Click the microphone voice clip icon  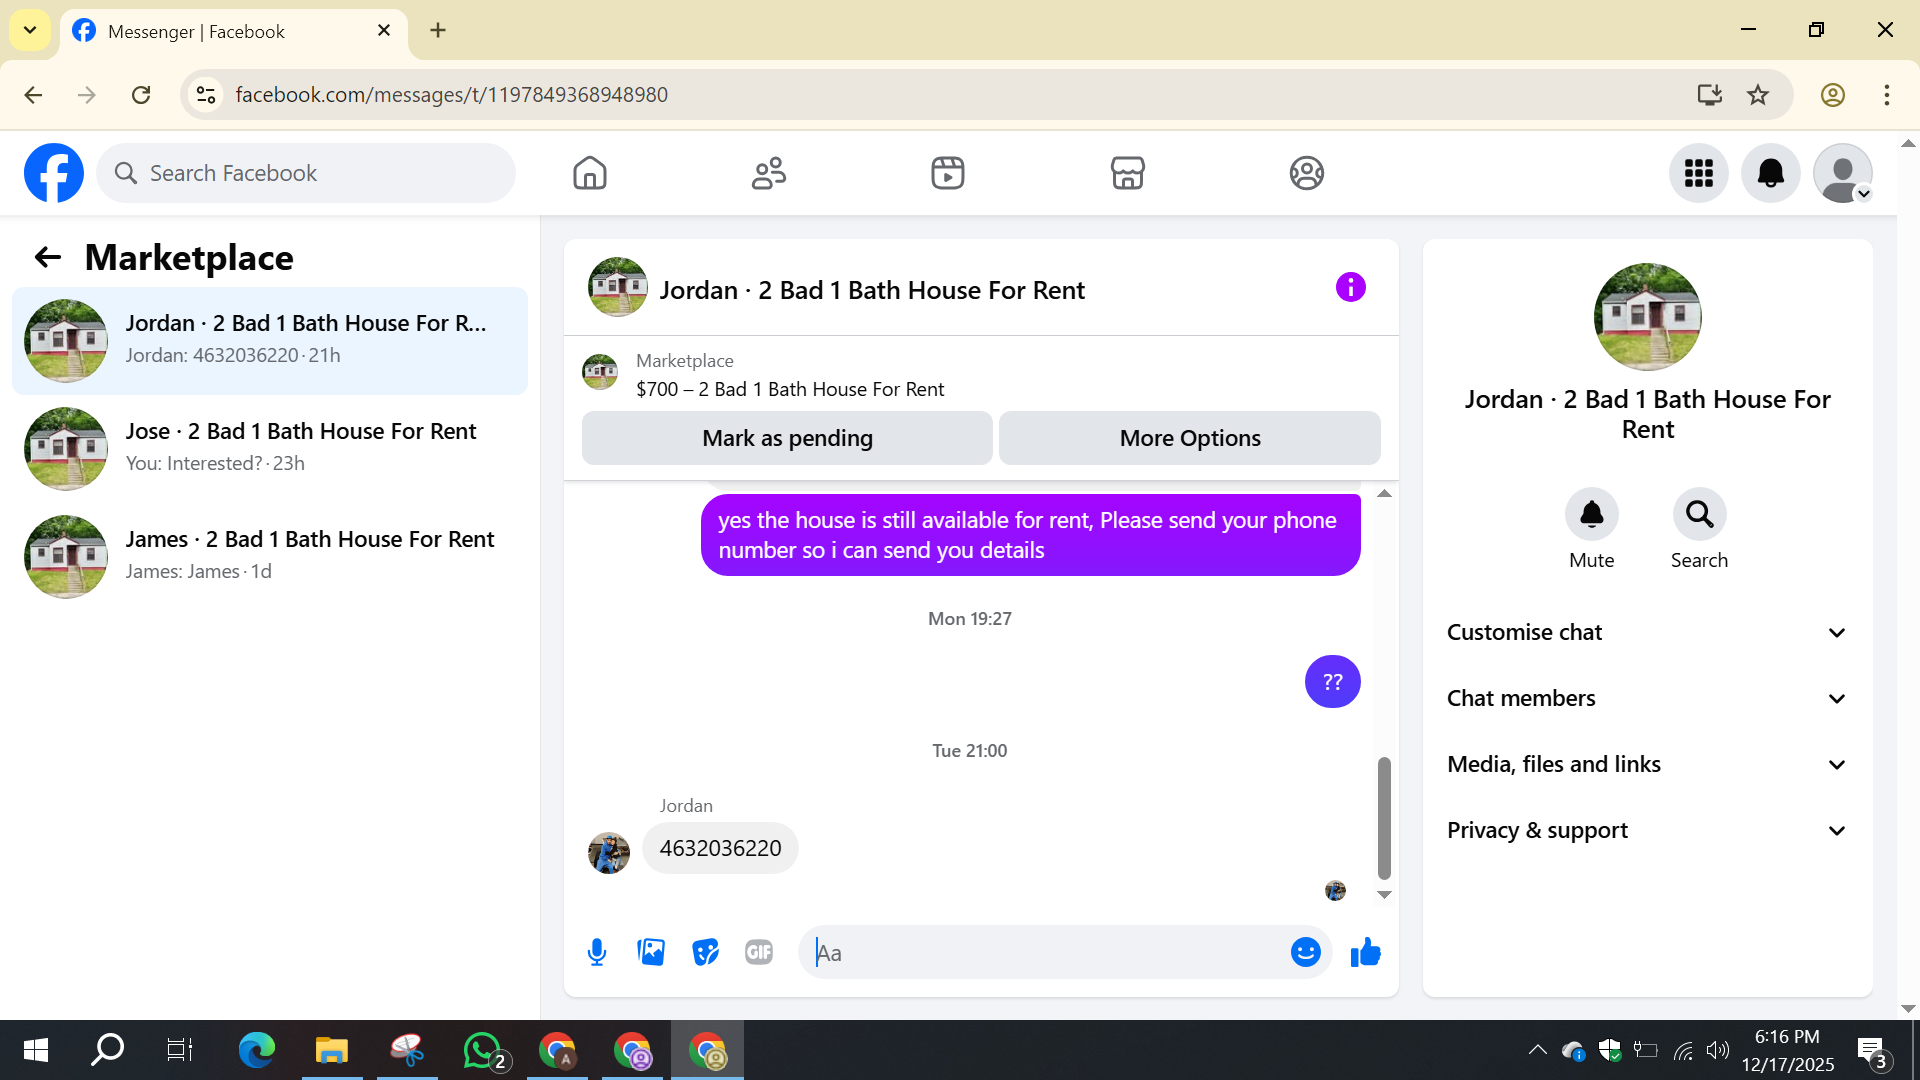pos(597,952)
